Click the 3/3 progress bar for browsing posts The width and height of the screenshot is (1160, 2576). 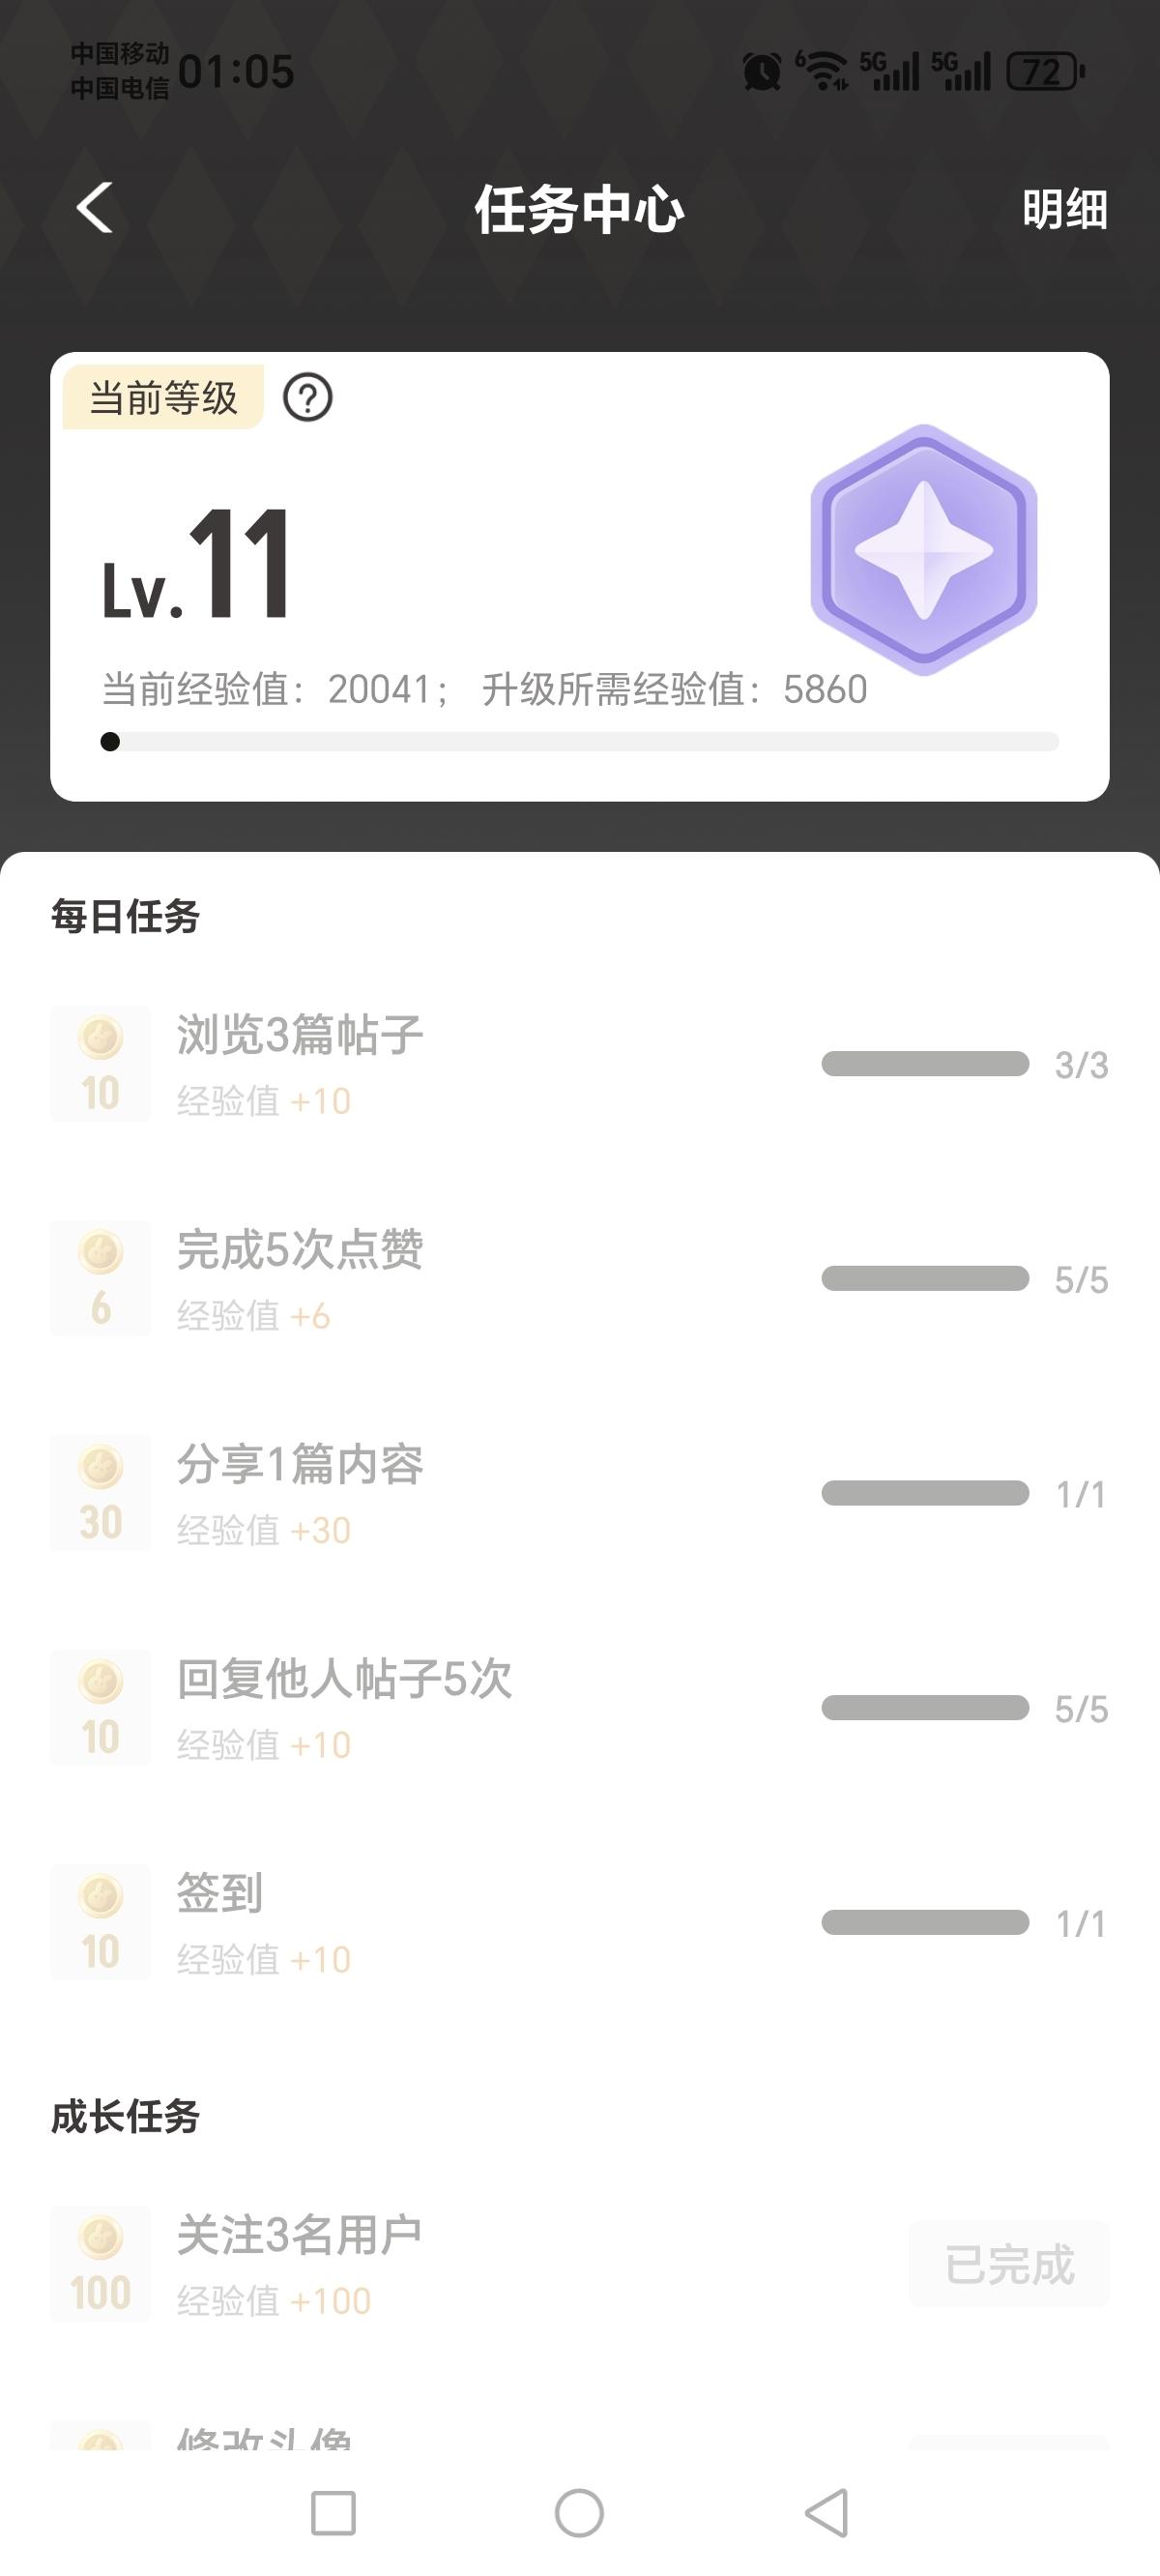(925, 1064)
